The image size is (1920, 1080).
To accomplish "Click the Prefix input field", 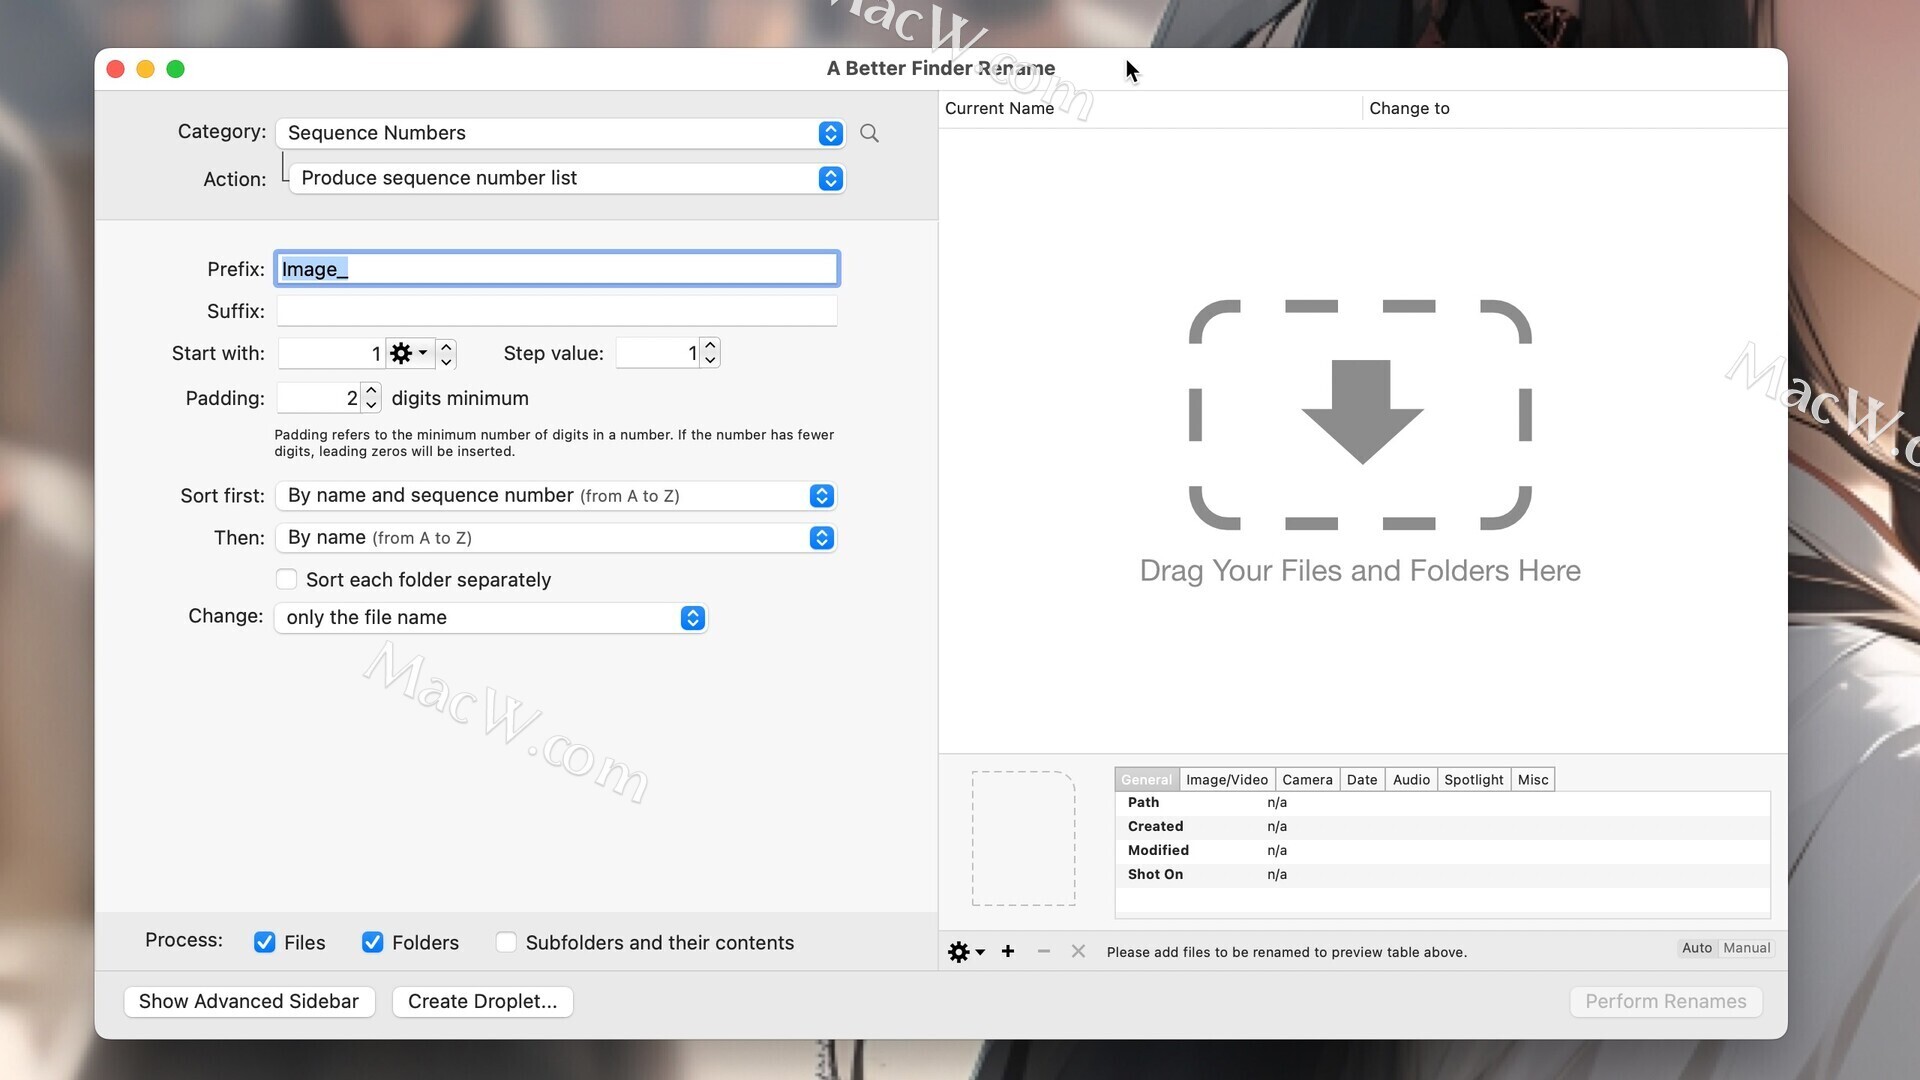I will [555, 269].
